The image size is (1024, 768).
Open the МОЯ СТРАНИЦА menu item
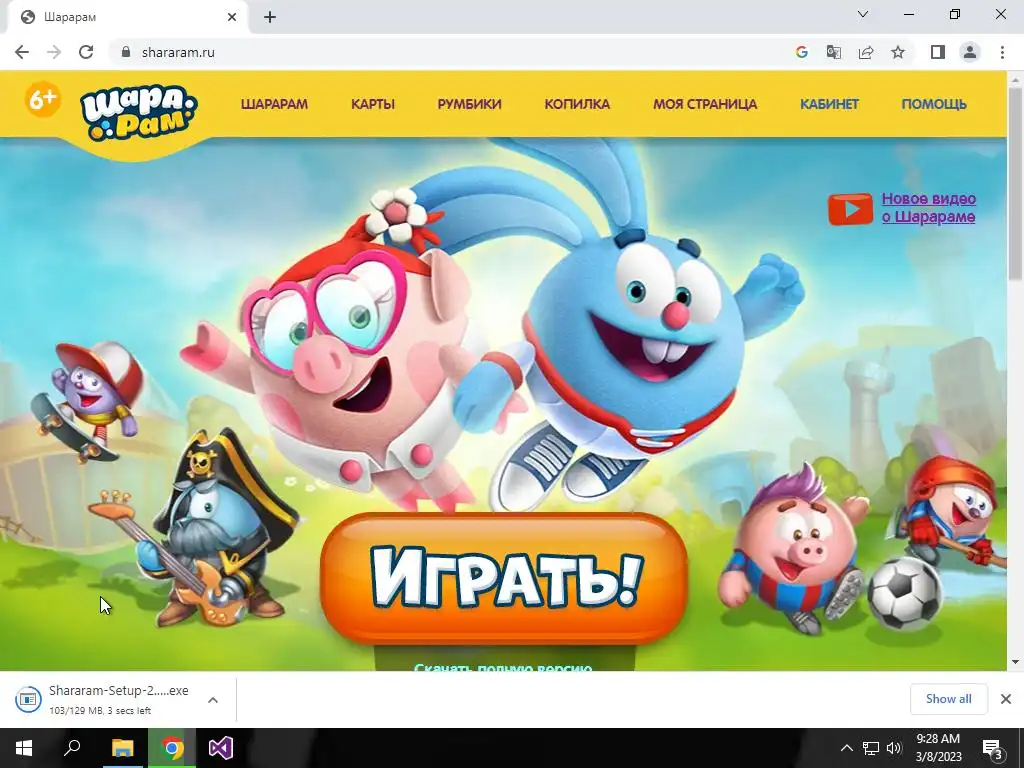705,104
